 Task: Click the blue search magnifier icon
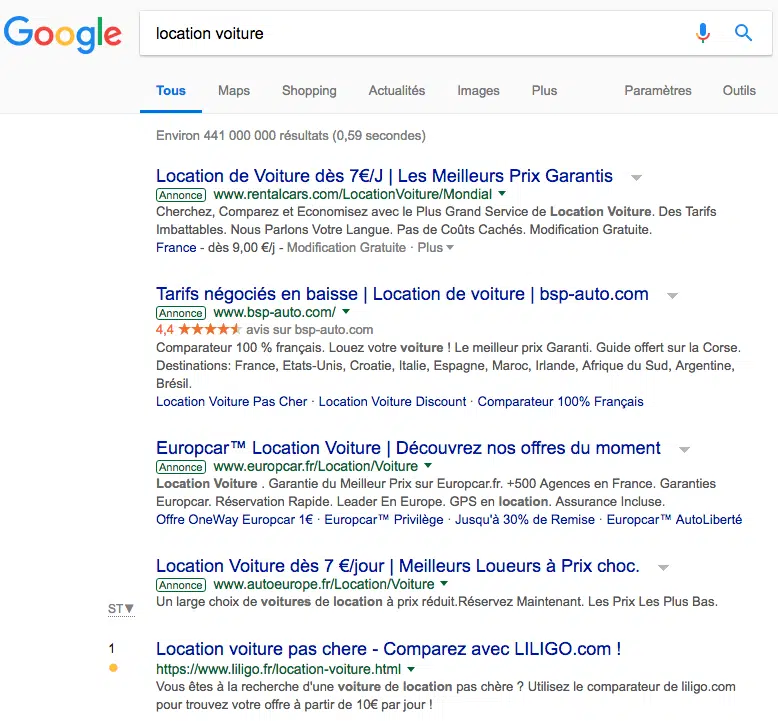(743, 33)
